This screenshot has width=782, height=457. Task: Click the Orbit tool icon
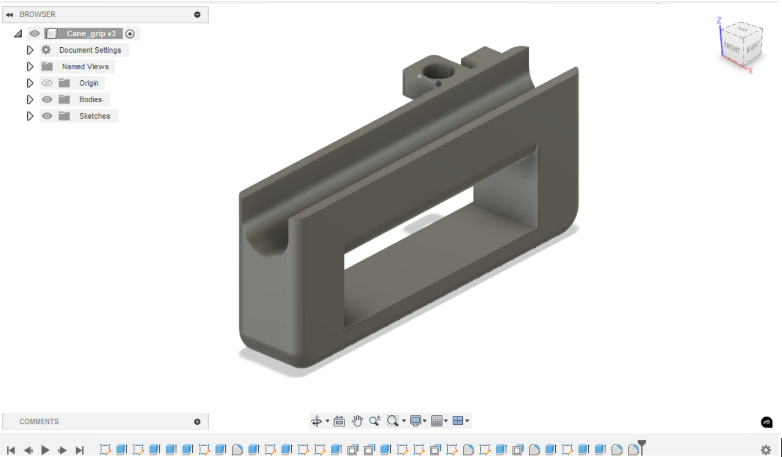[317, 421]
